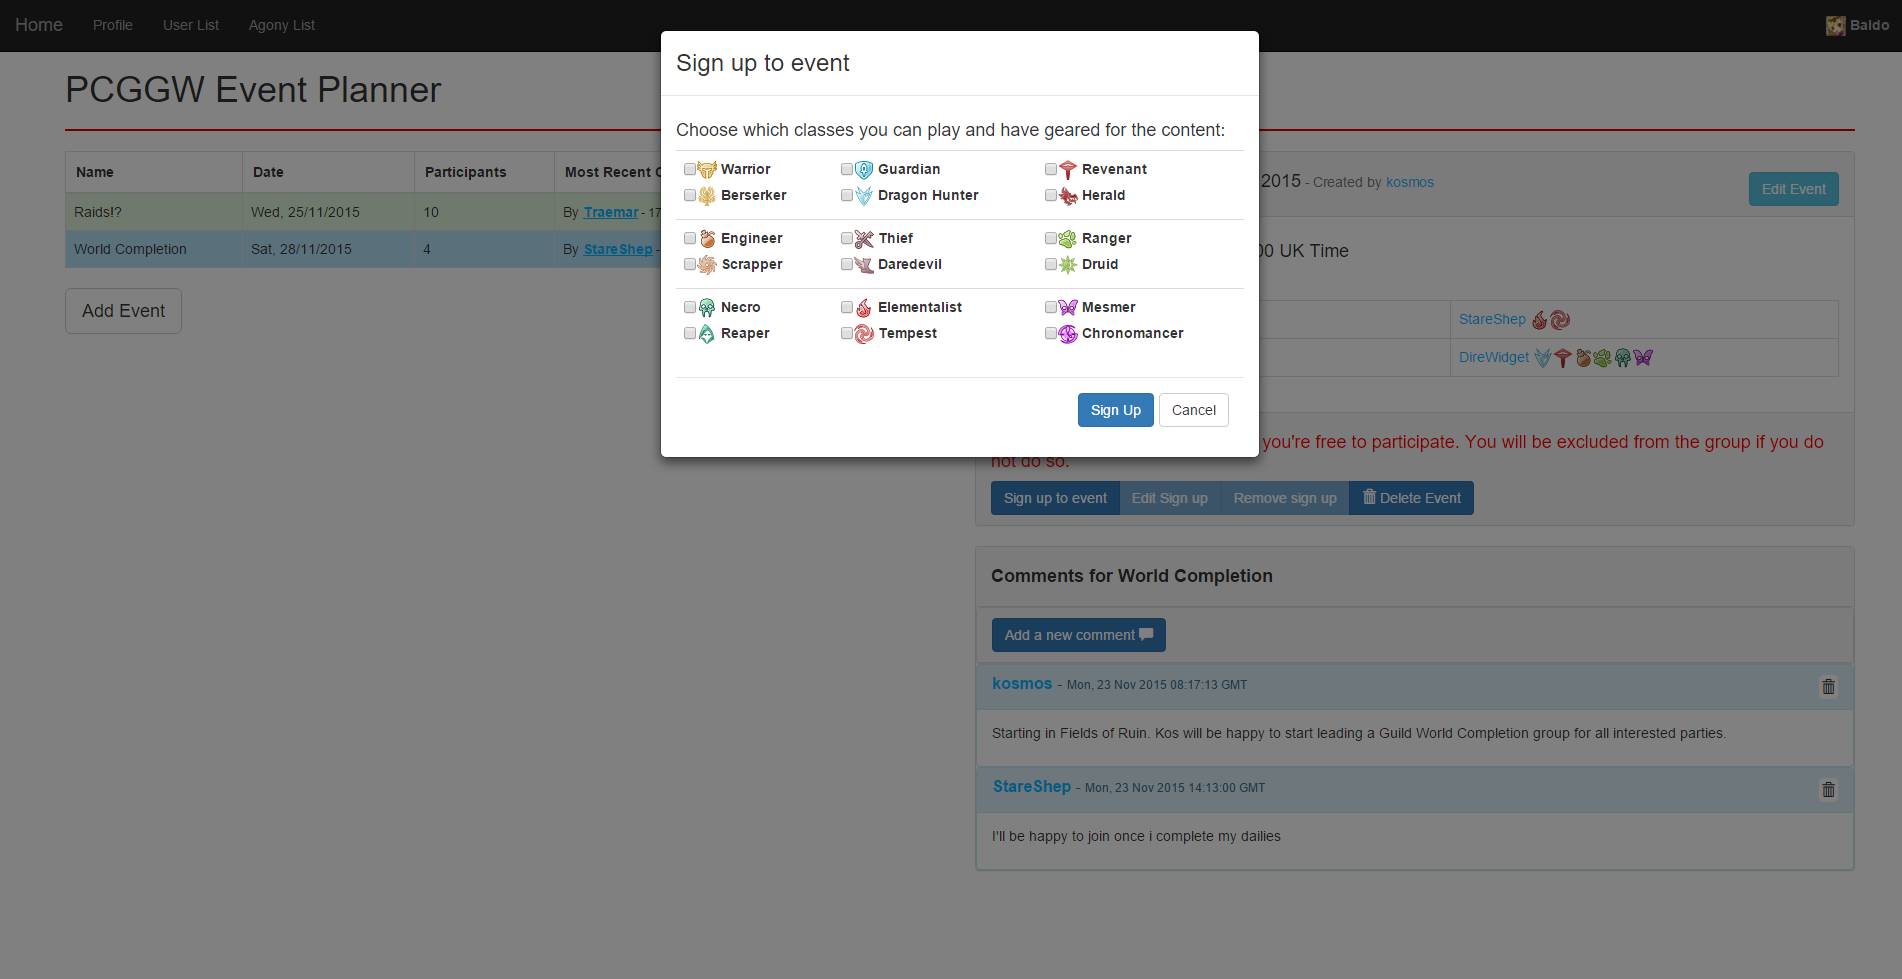The height and width of the screenshot is (979, 1902).
Task: Click the Add Event button
Action: point(123,311)
